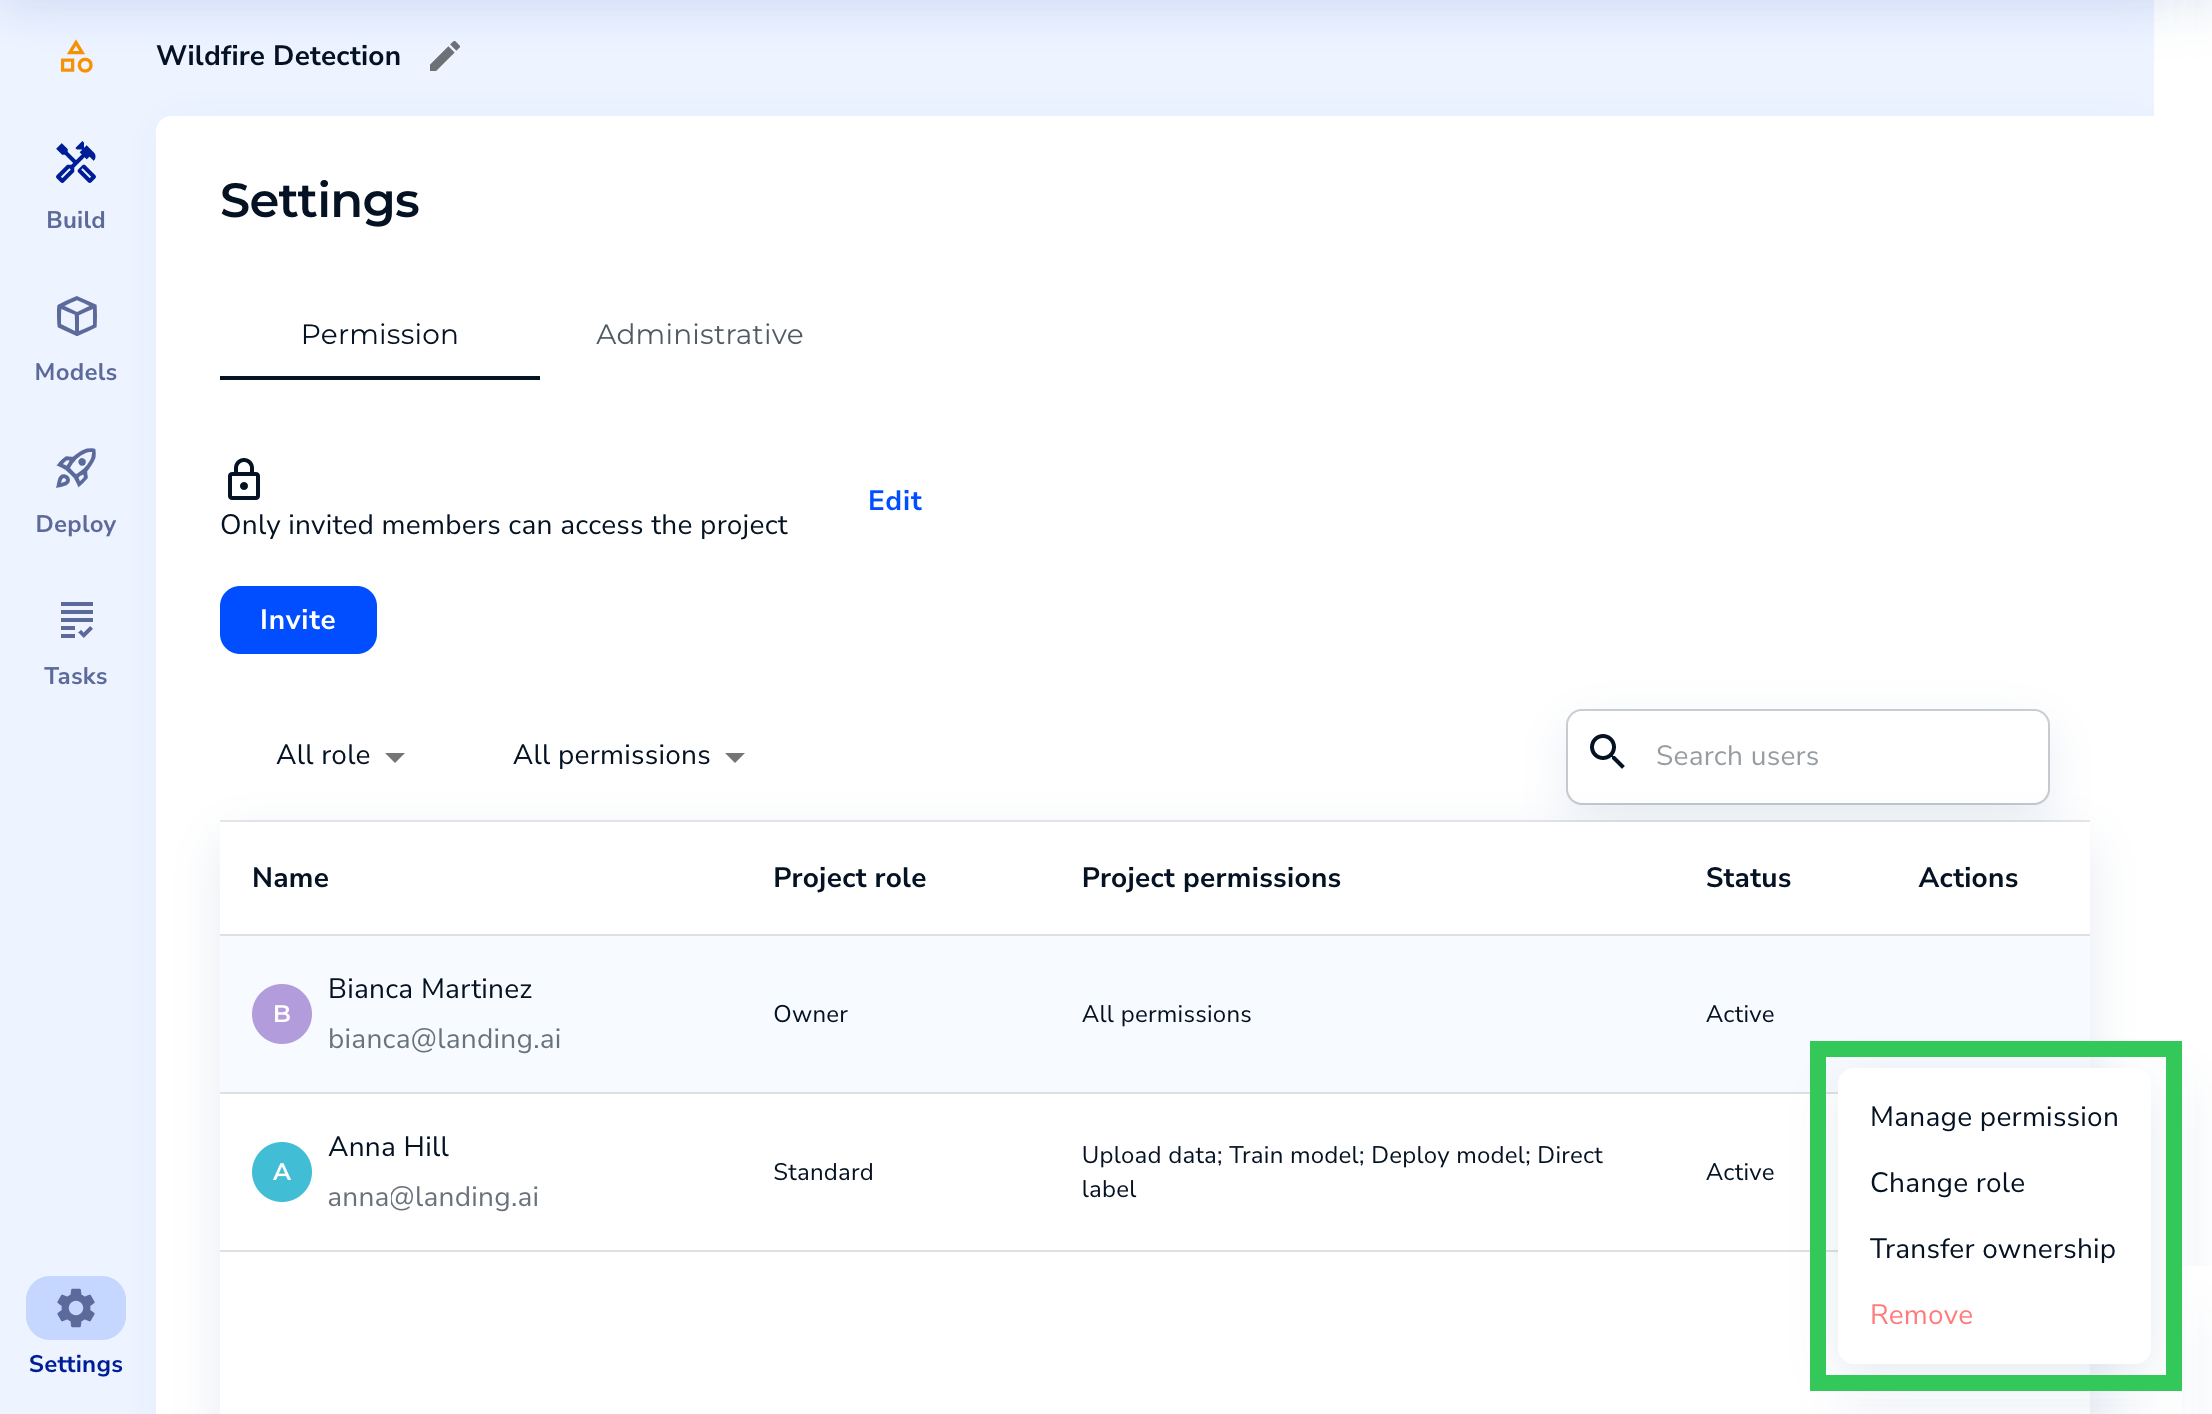2212x1414 pixels.
Task: Go to Models in the sidebar
Action: pyautogui.click(x=76, y=339)
